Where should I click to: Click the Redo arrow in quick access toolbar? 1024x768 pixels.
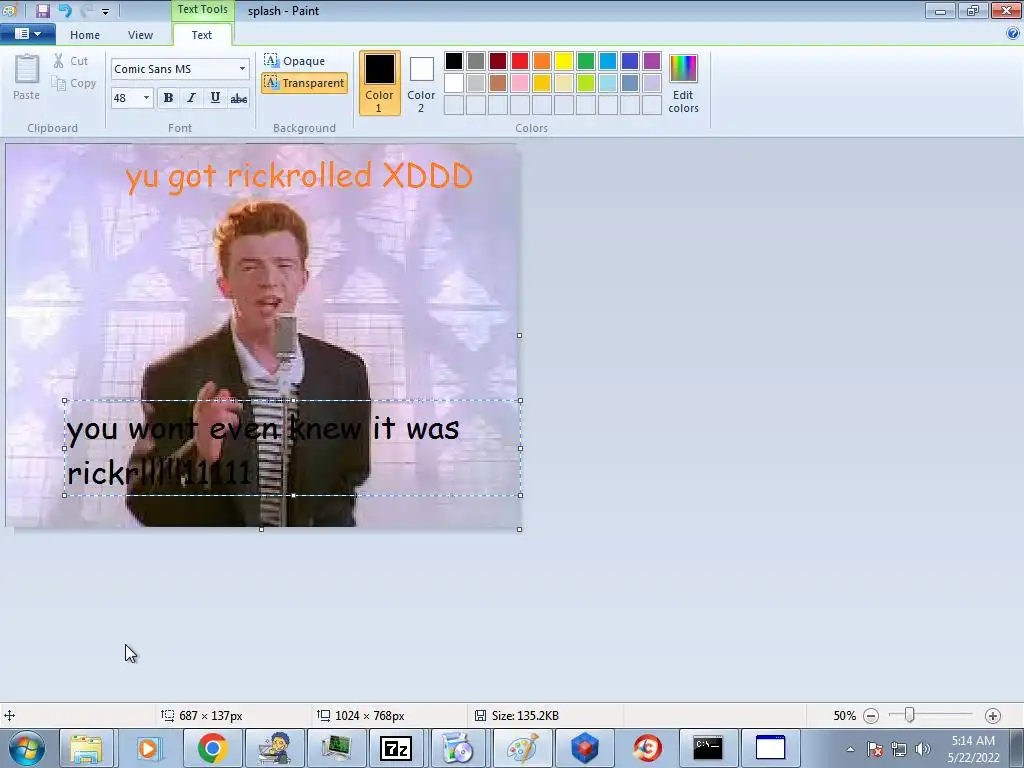[86, 10]
